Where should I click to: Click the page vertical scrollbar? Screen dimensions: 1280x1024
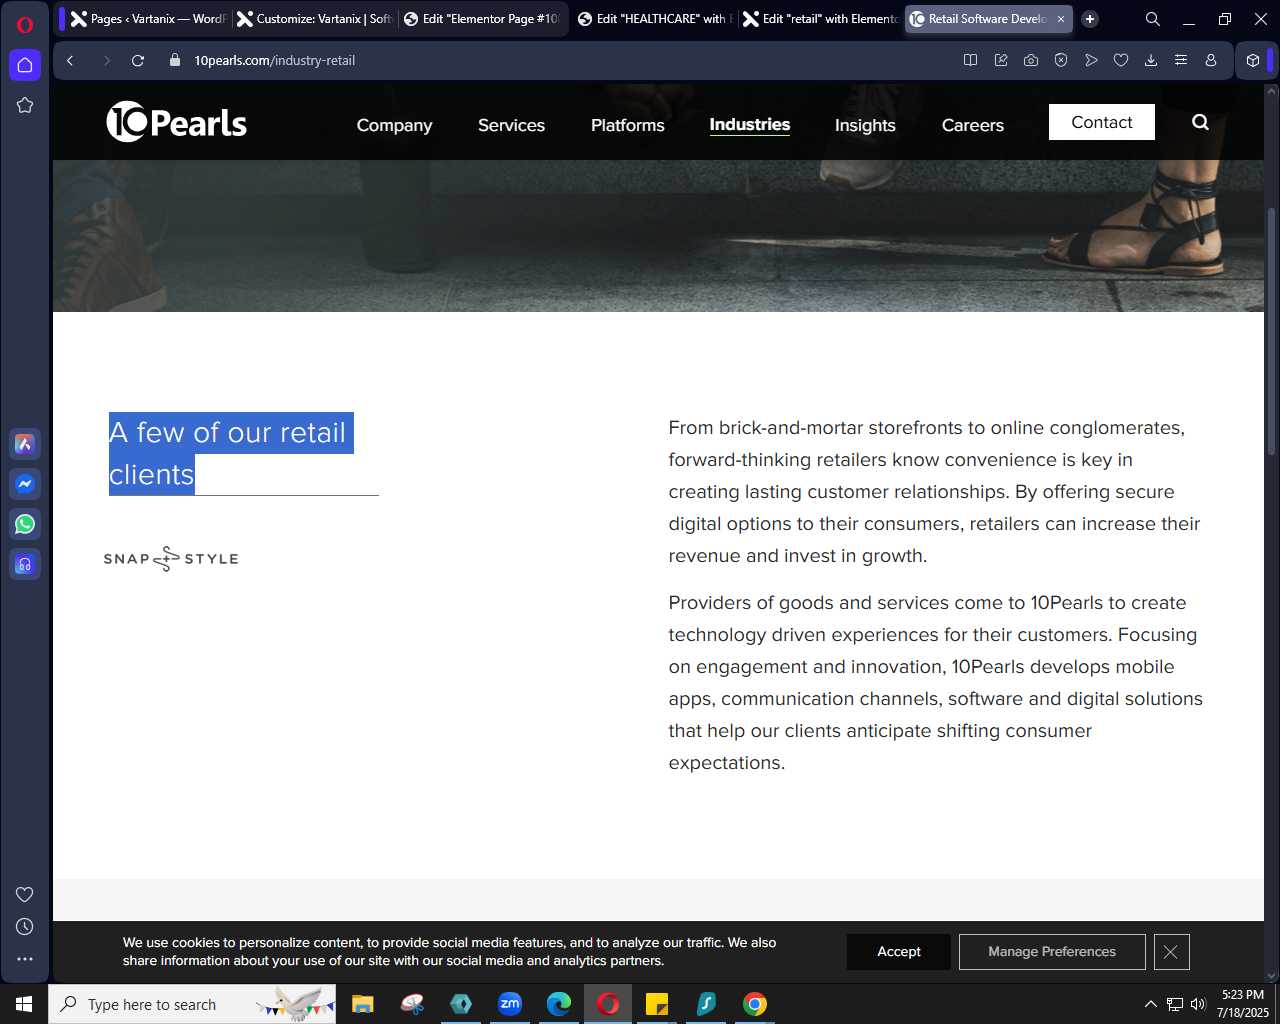pos(1272,330)
